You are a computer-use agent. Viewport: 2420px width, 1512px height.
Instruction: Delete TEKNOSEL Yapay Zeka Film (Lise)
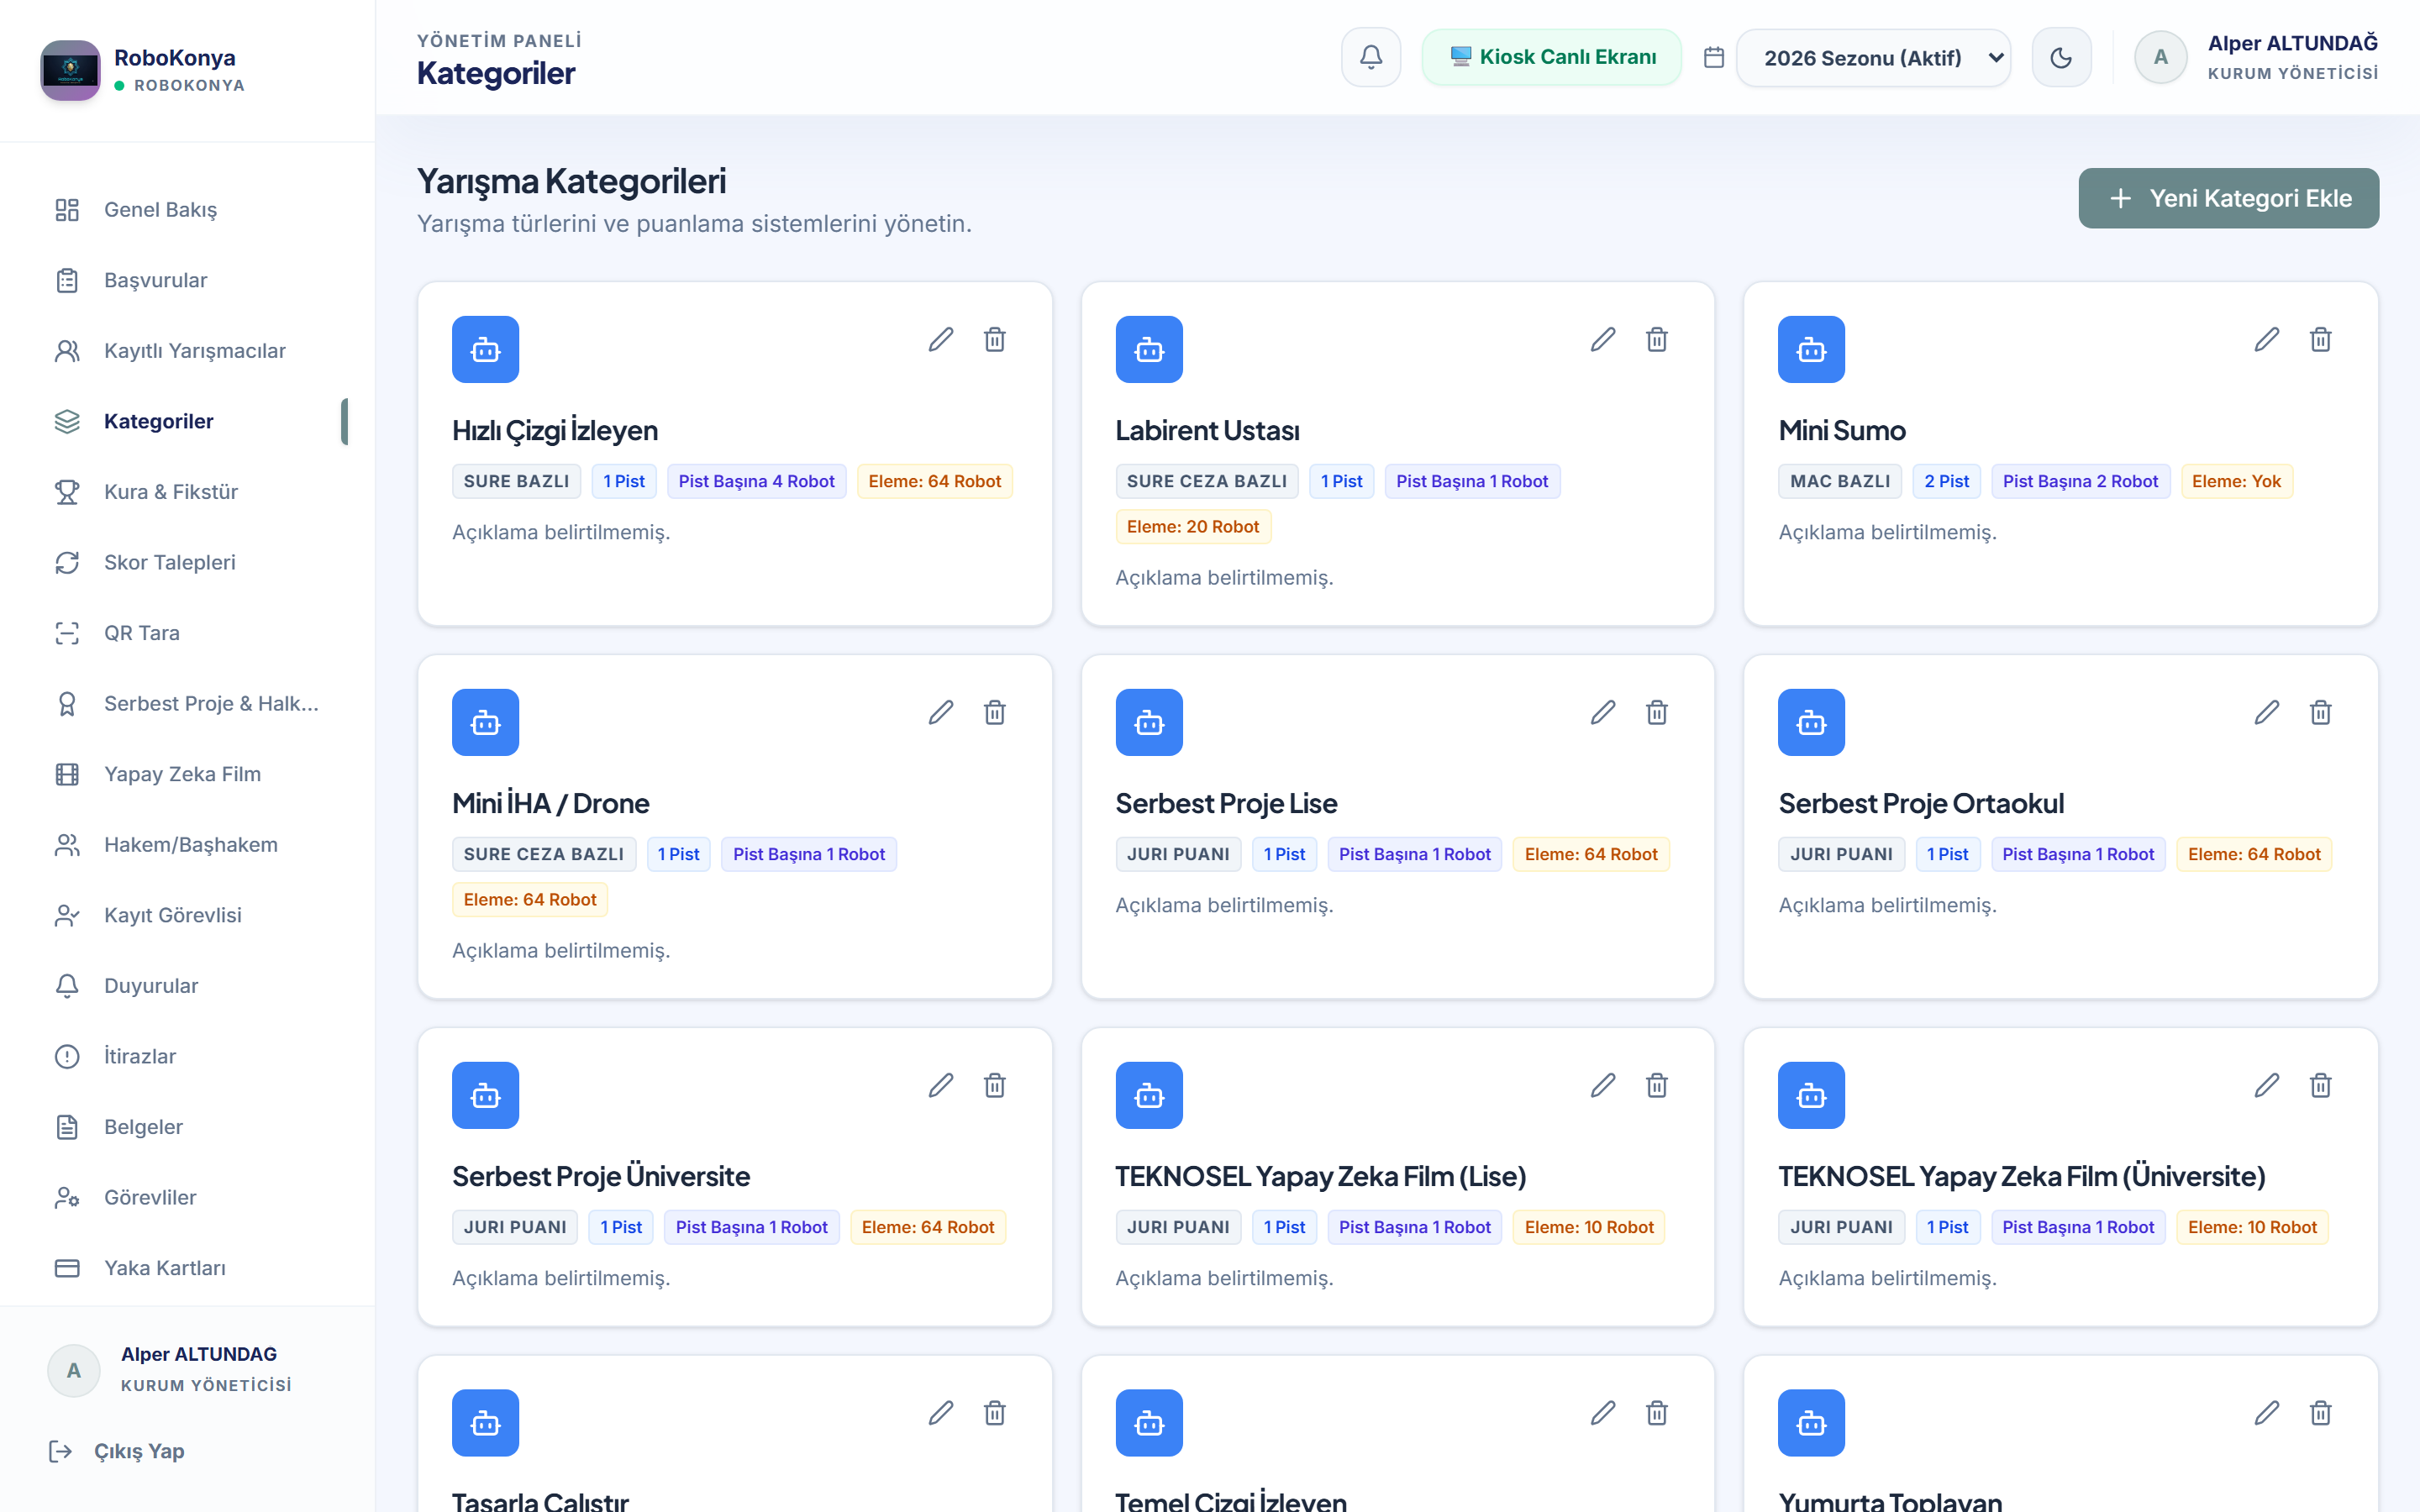pyautogui.click(x=1657, y=1086)
